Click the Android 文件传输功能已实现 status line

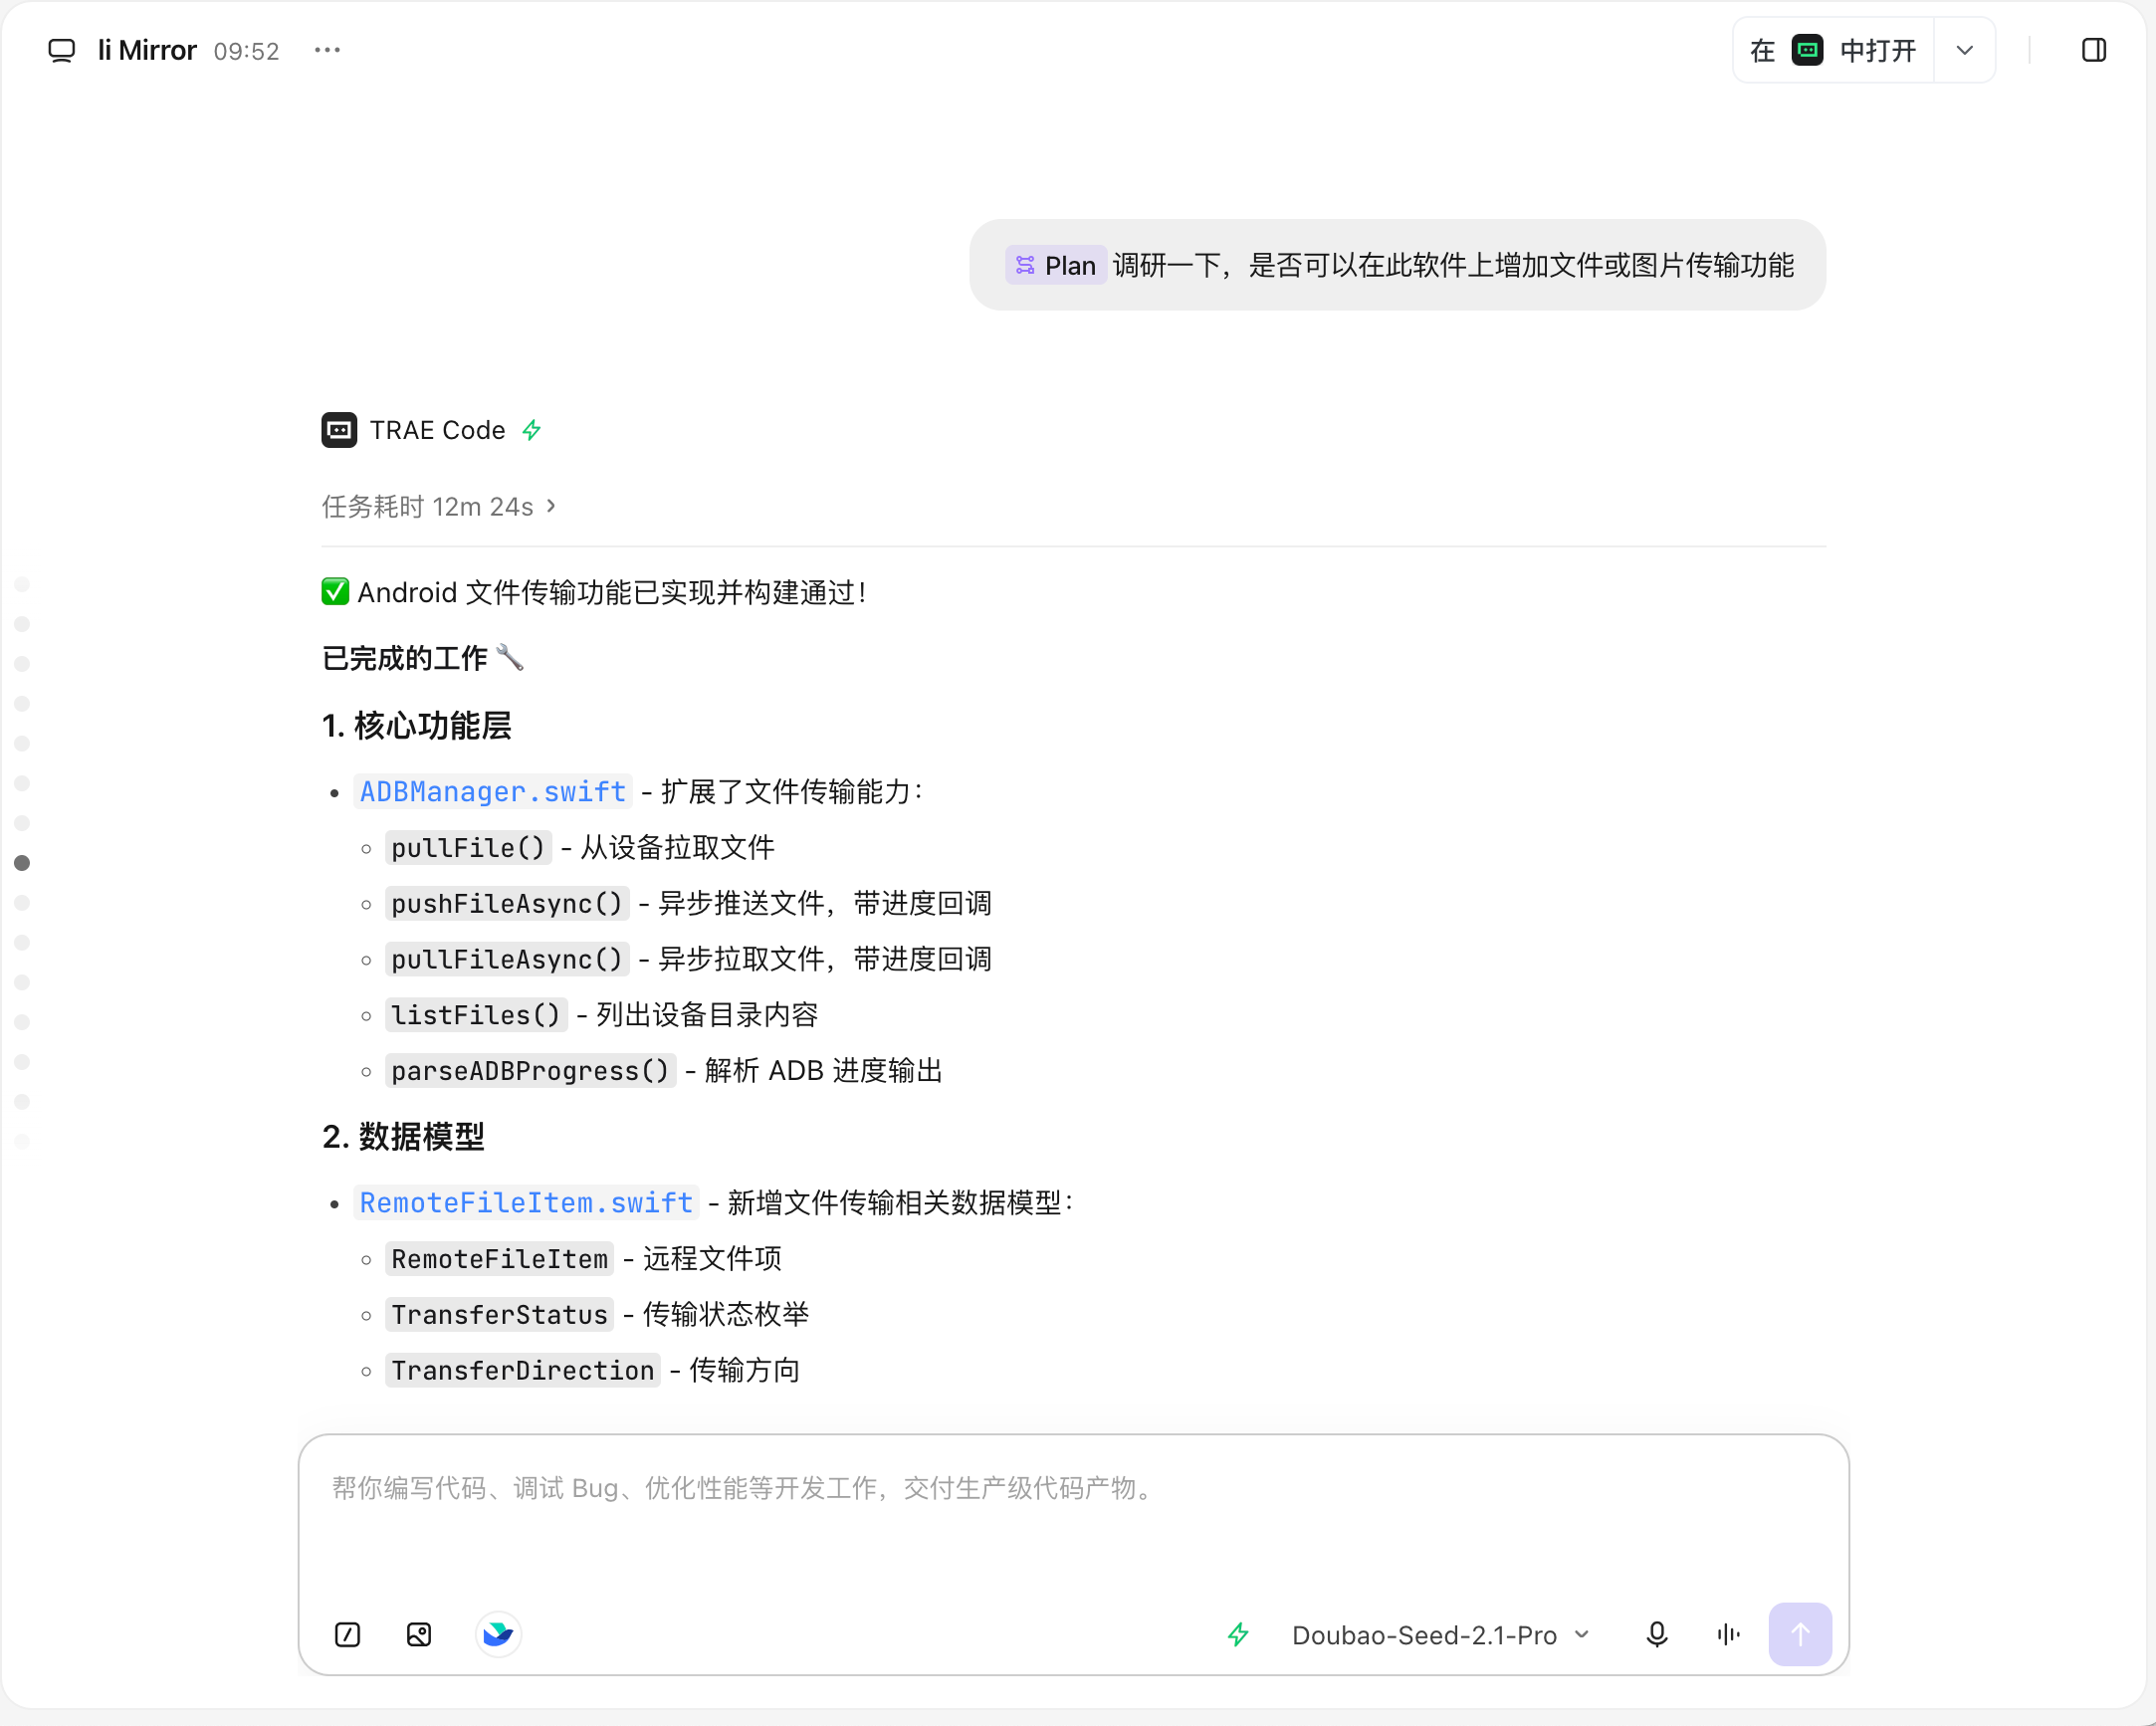pos(594,593)
